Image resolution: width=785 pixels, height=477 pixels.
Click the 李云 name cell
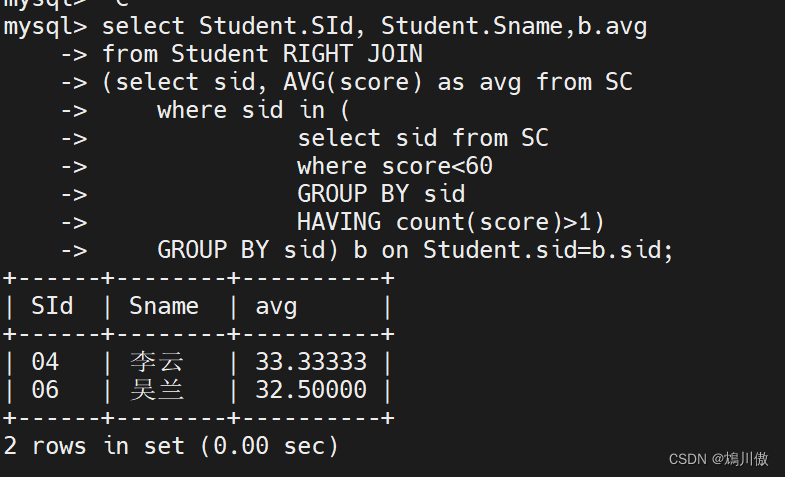(x=157, y=362)
